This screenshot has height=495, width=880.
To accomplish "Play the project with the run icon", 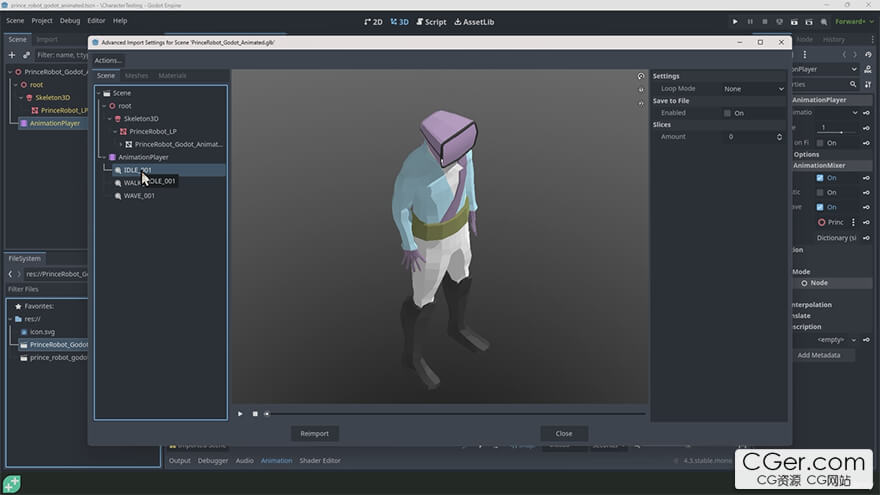I will tap(735, 22).
